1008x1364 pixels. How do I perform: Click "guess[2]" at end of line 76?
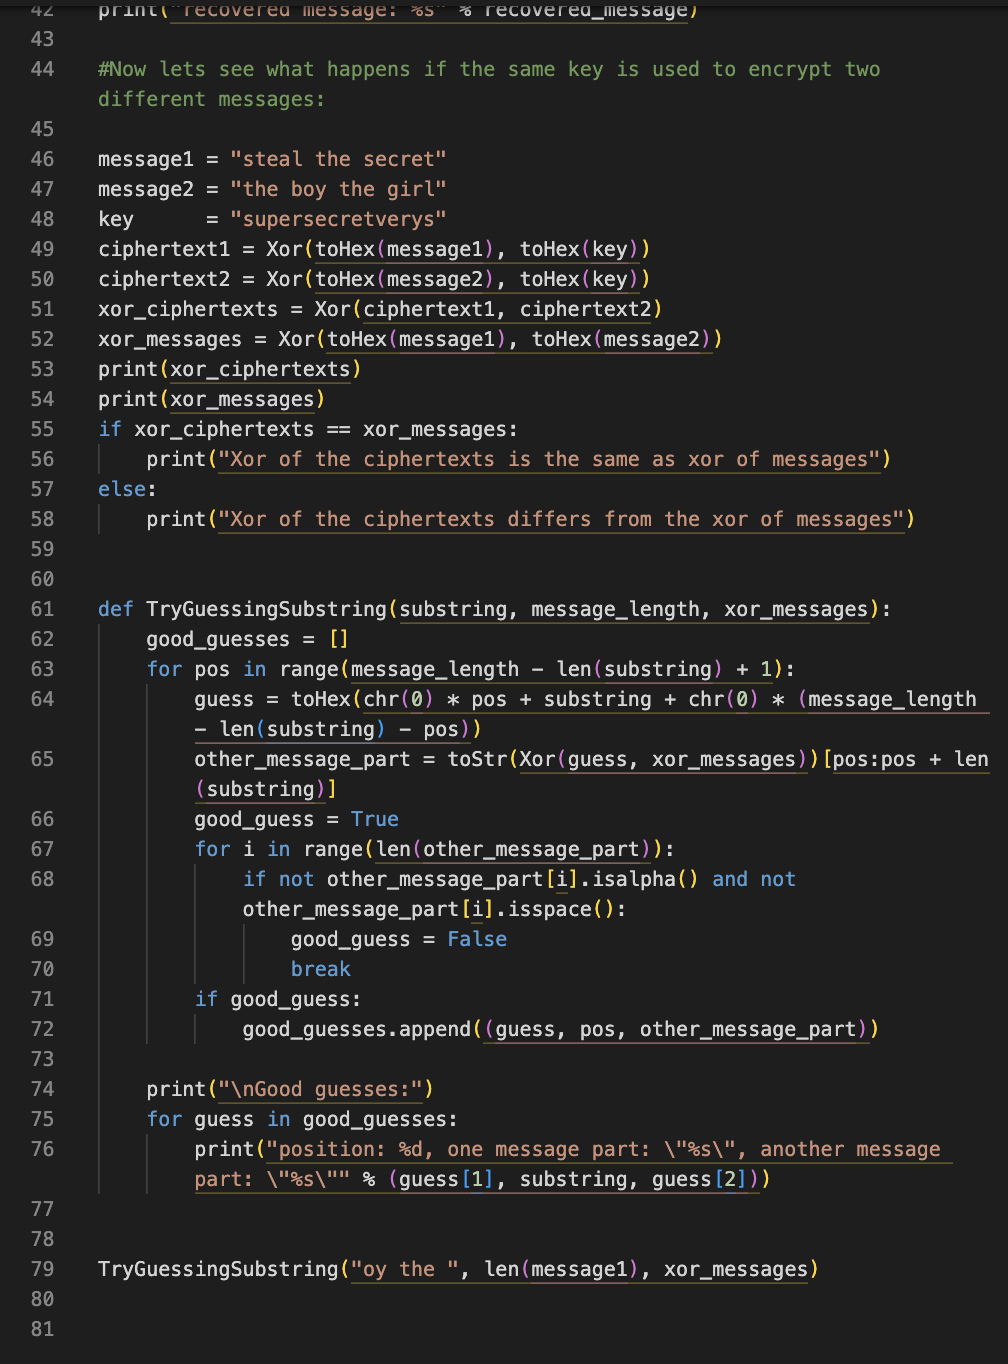pos(700,1179)
